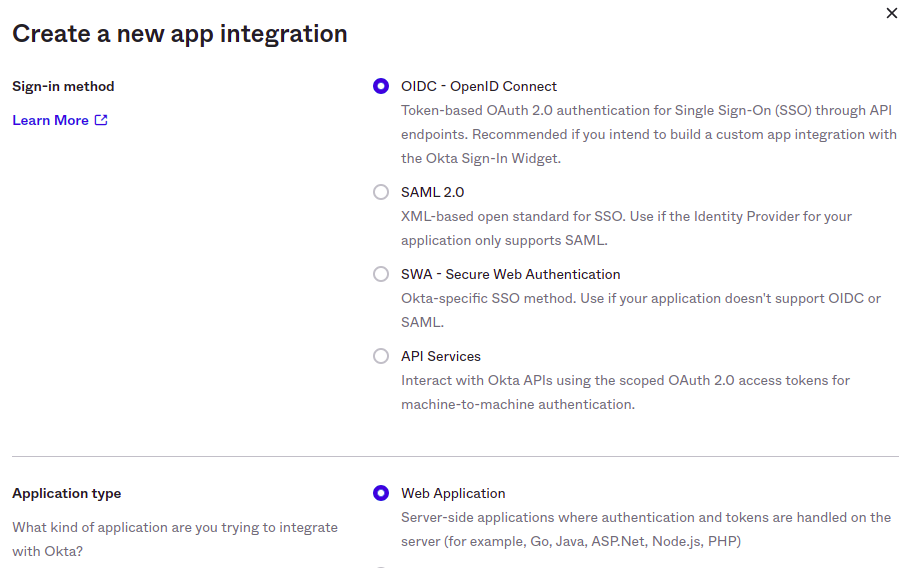Select OIDC - OpenID Connect radio button
918x568 pixels.
(381, 87)
